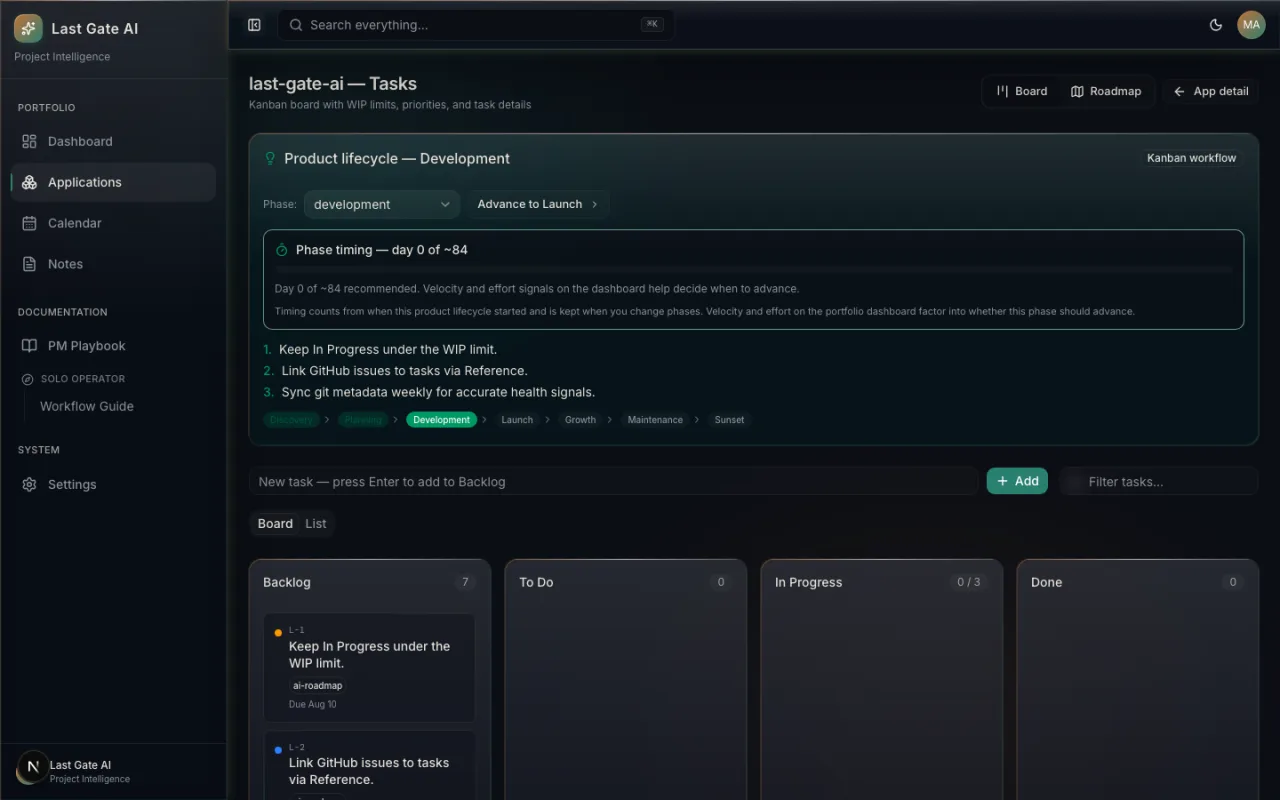This screenshot has width=1280, height=800.
Task: Click the orange priority dot on L-1
Action: [278, 633]
